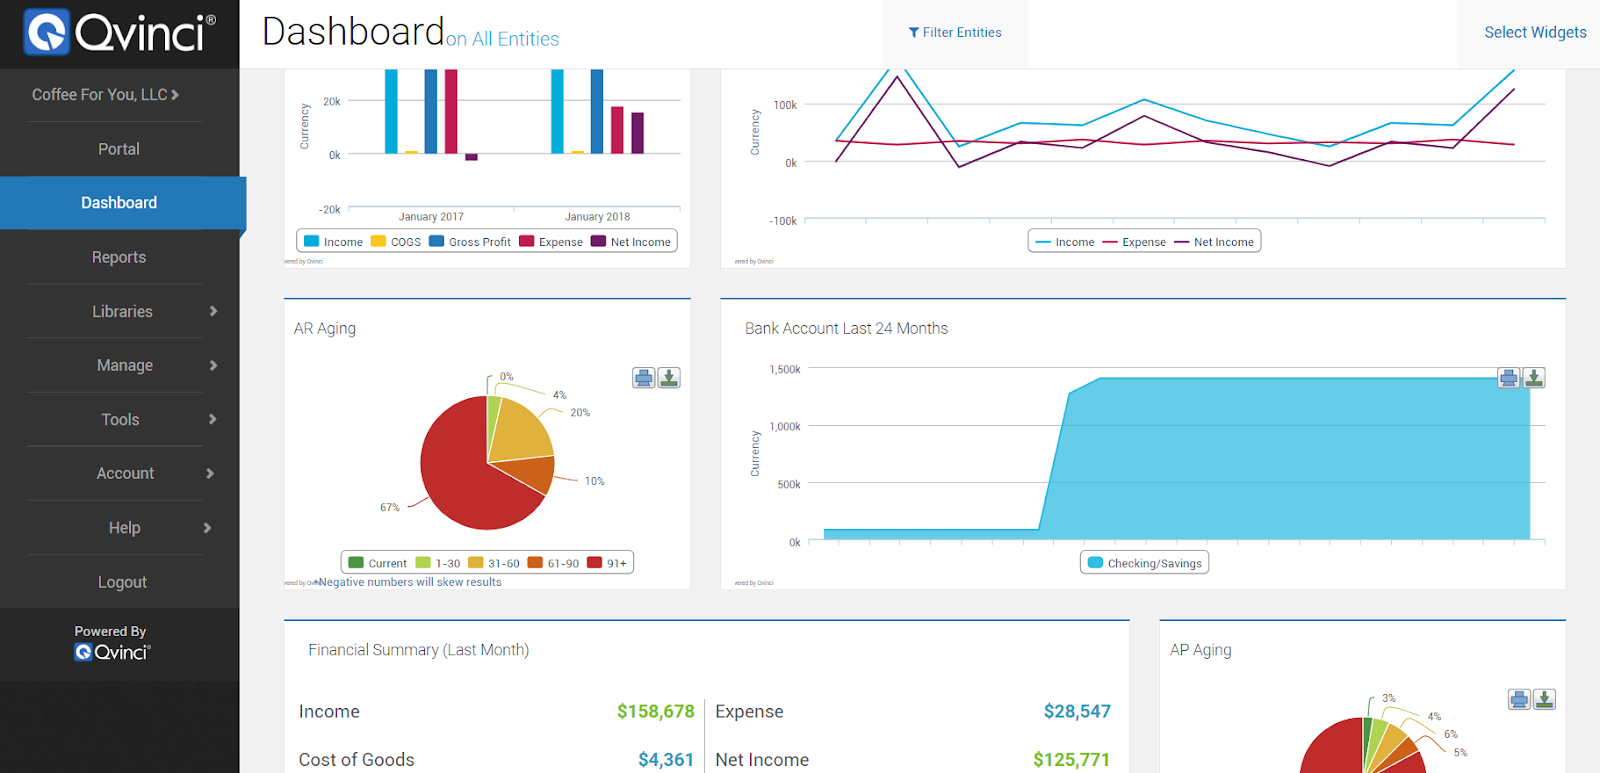Log out using the Logout item

pos(122,582)
